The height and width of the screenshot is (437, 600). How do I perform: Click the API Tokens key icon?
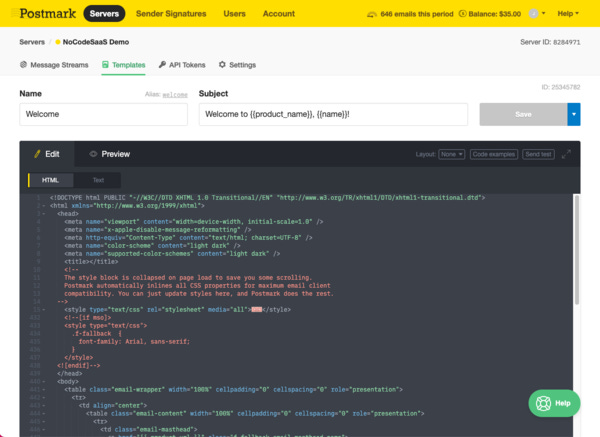point(162,65)
